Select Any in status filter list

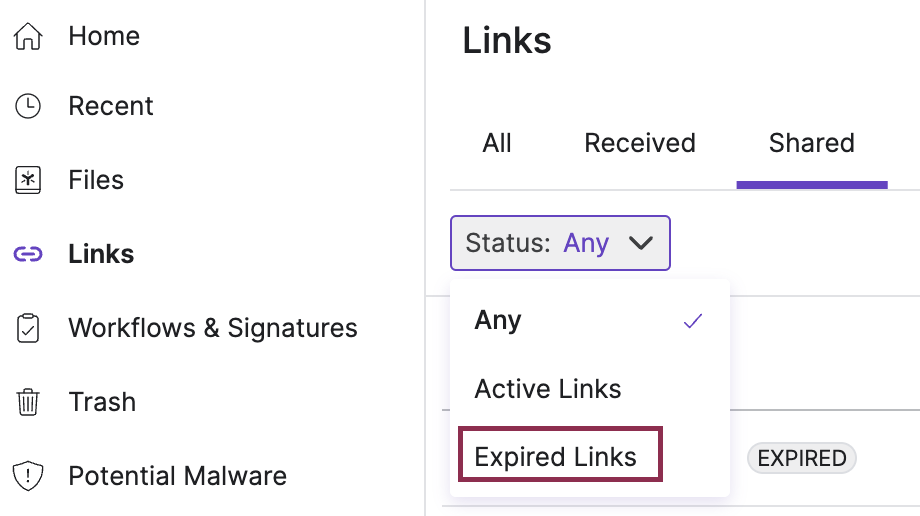click(x=590, y=321)
